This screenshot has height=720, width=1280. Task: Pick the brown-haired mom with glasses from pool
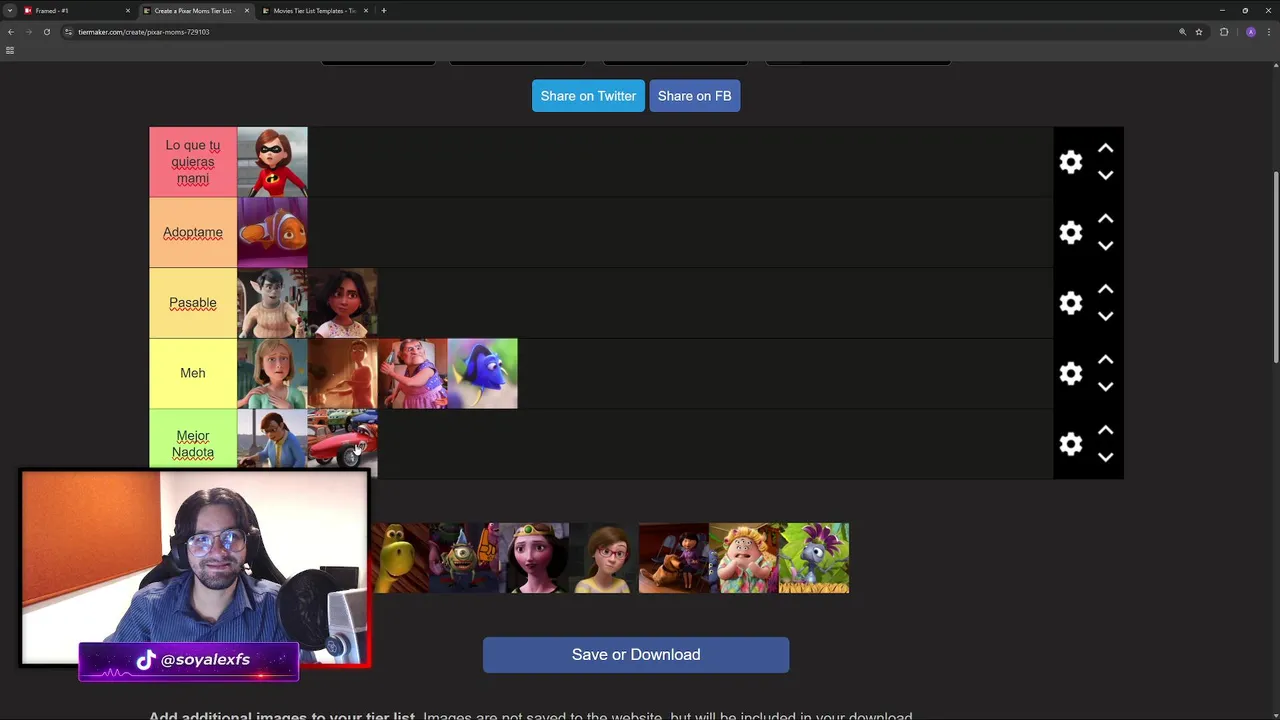(604, 558)
